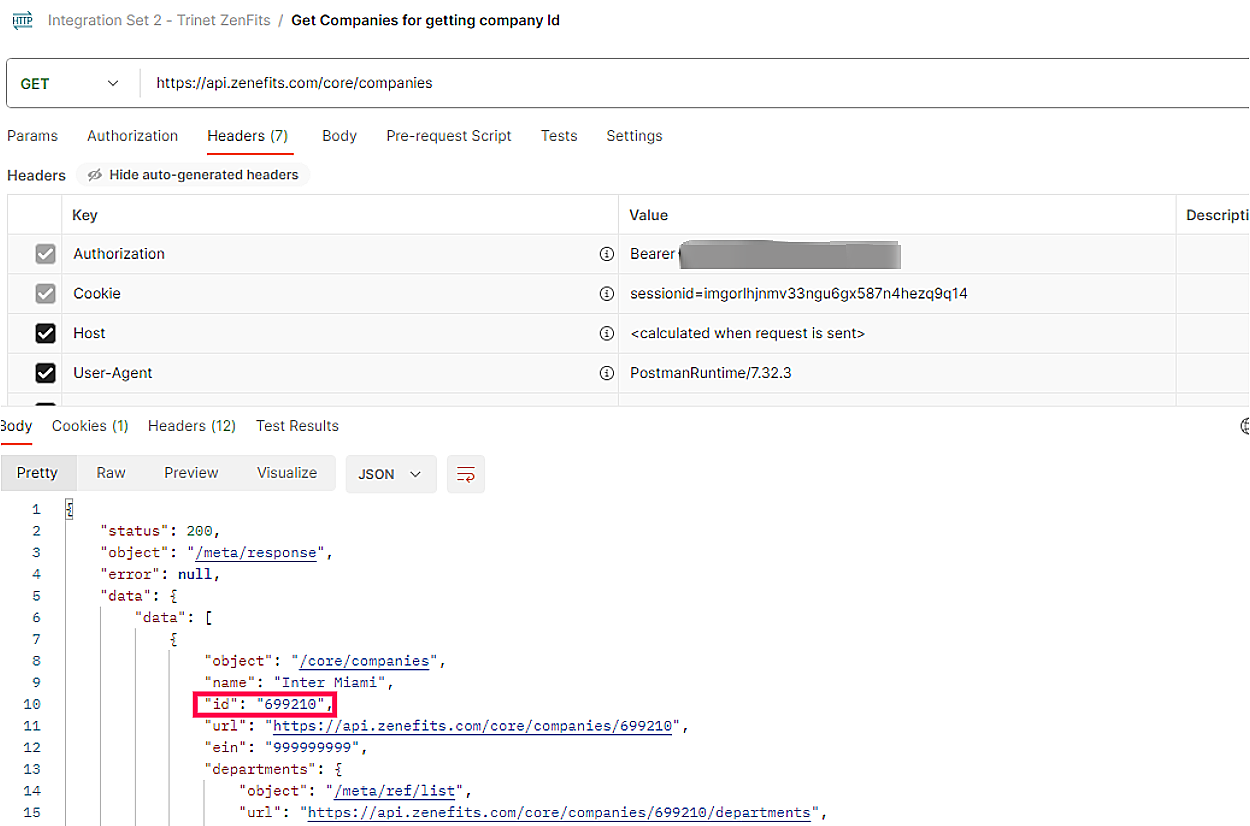Click info icon beside Host header
This screenshot has height=826, width=1250.
[606, 333]
